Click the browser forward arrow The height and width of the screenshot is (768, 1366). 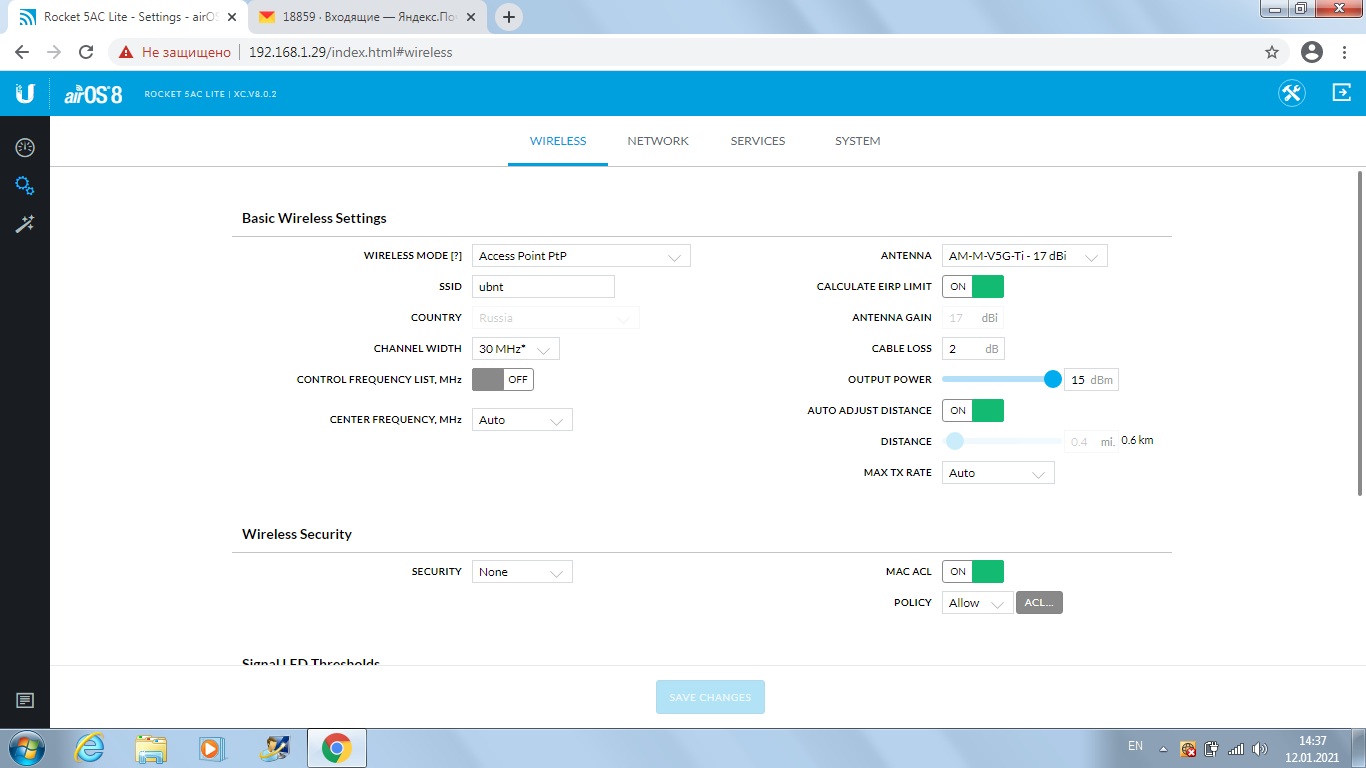54,52
